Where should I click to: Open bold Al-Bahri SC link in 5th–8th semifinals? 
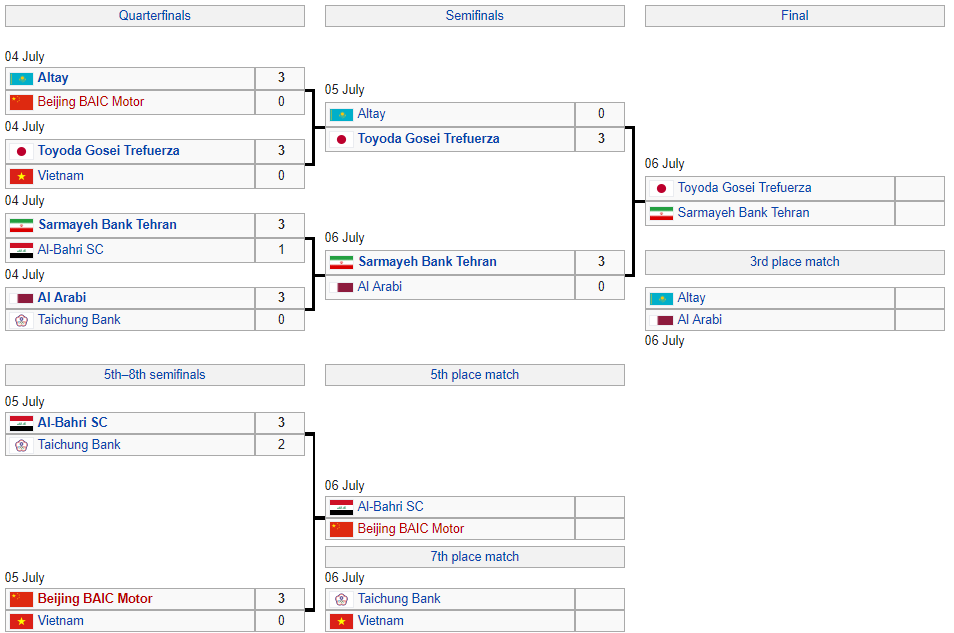pyautogui.click(x=72, y=422)
